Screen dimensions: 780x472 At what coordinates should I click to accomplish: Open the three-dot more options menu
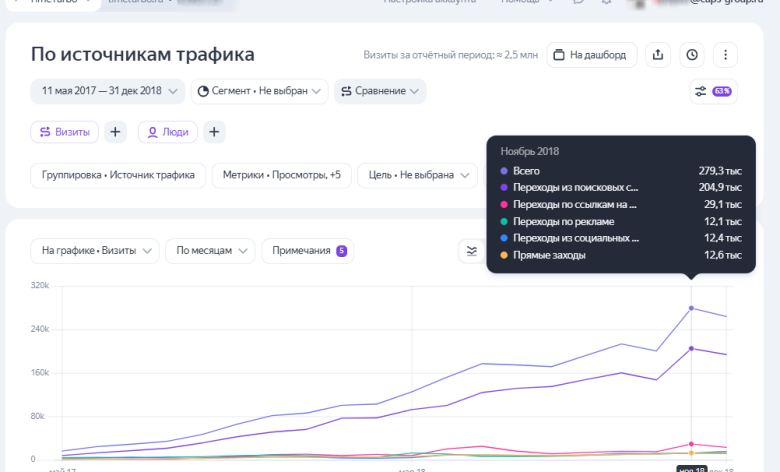[x=726, y=55]
